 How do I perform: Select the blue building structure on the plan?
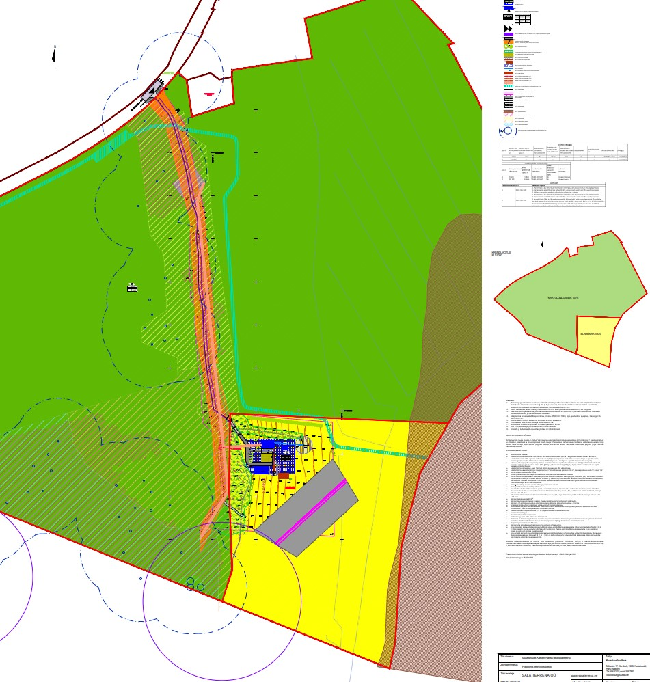click(268, 457)
